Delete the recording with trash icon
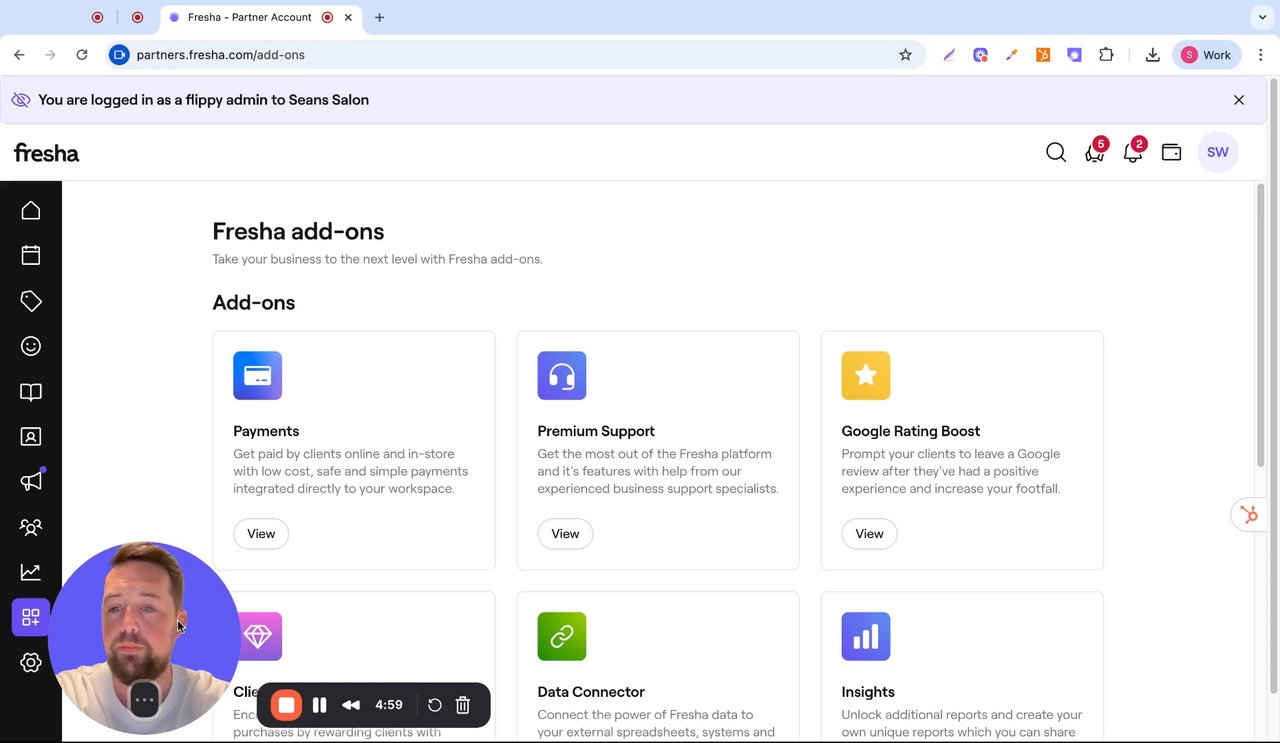The height and width of the screenshot is (743, 1280). click(x=463, y=705)
